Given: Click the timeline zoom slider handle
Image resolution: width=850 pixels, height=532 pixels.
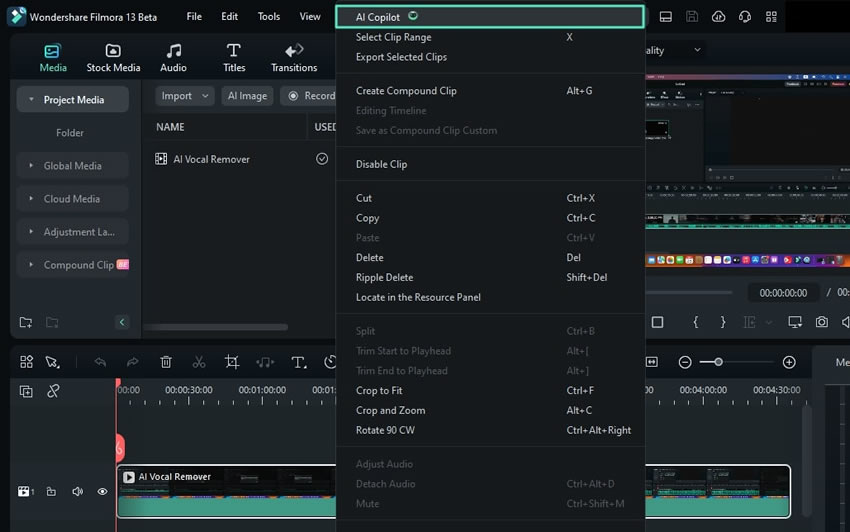Looking at the screenshot, I should (718, 362).
